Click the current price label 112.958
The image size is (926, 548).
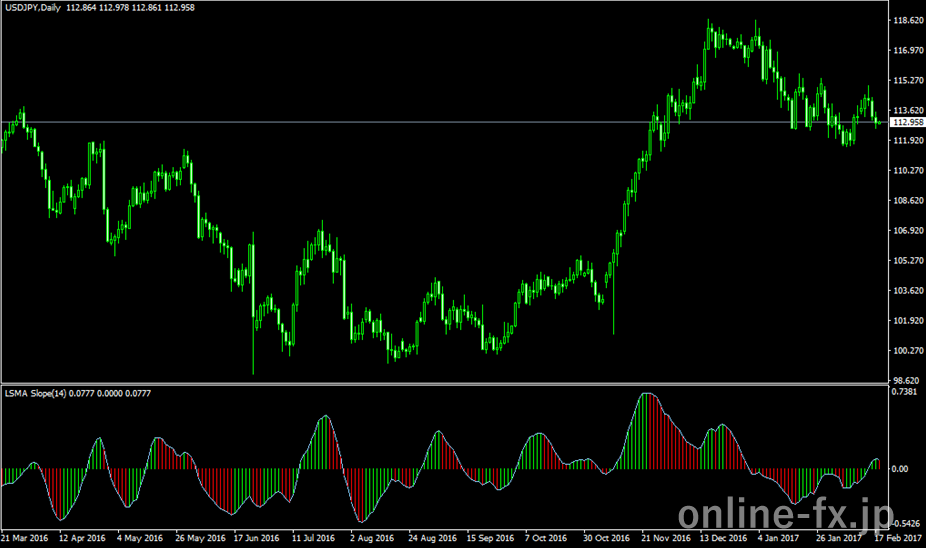click(908, 122)
